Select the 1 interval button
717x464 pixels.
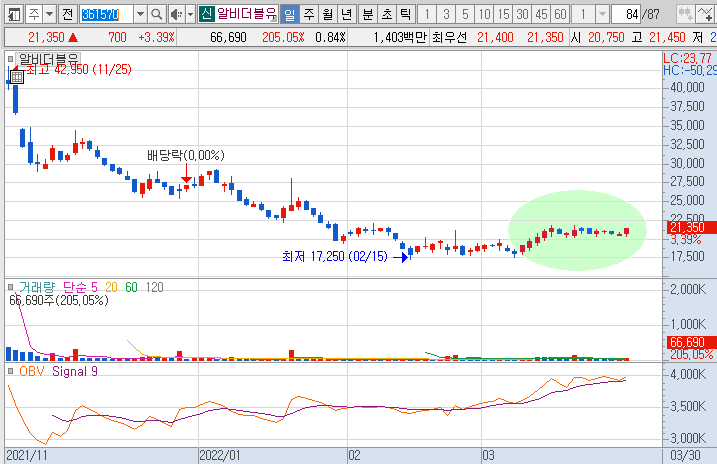pos(427,15)
